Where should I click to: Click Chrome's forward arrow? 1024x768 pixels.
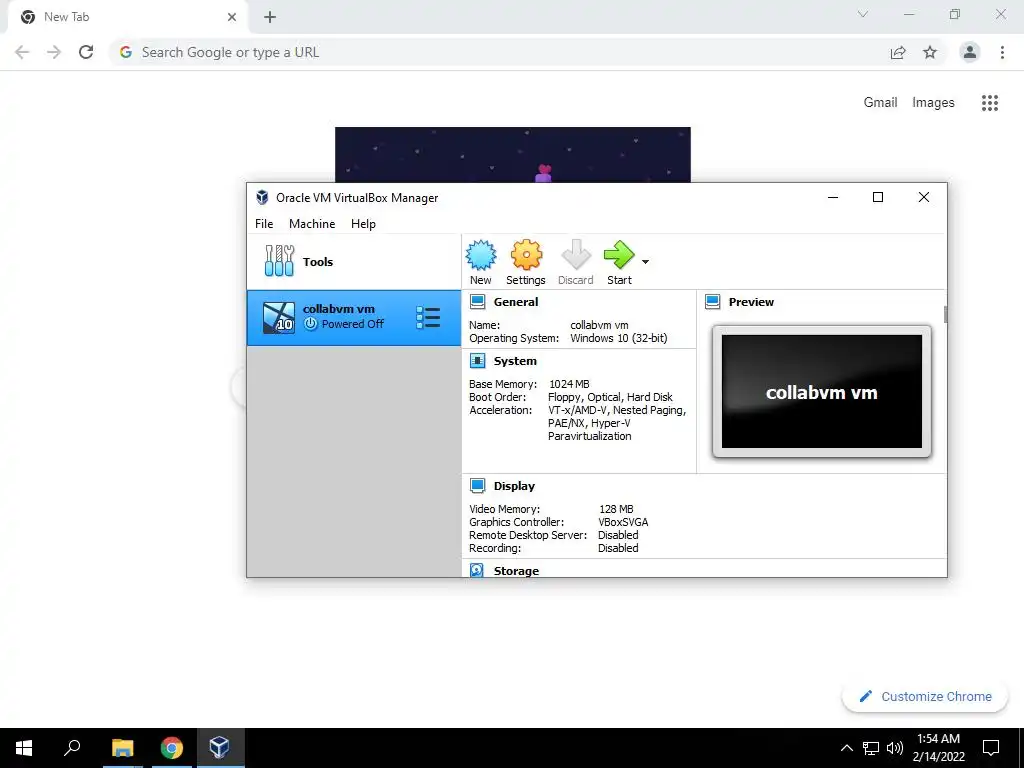[x=54, y=52]
